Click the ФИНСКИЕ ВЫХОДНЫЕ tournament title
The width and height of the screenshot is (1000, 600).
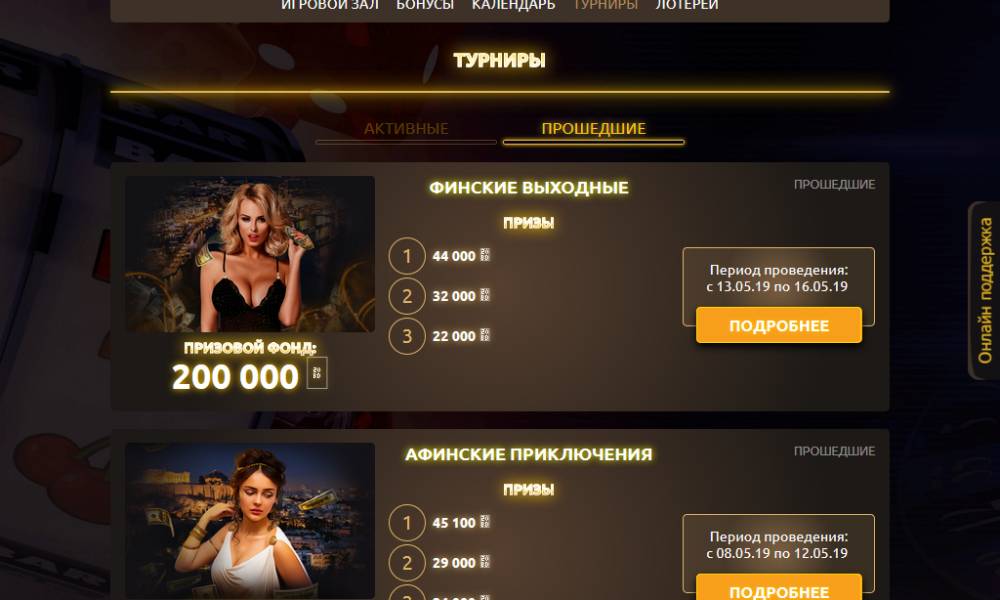[528, 187]
